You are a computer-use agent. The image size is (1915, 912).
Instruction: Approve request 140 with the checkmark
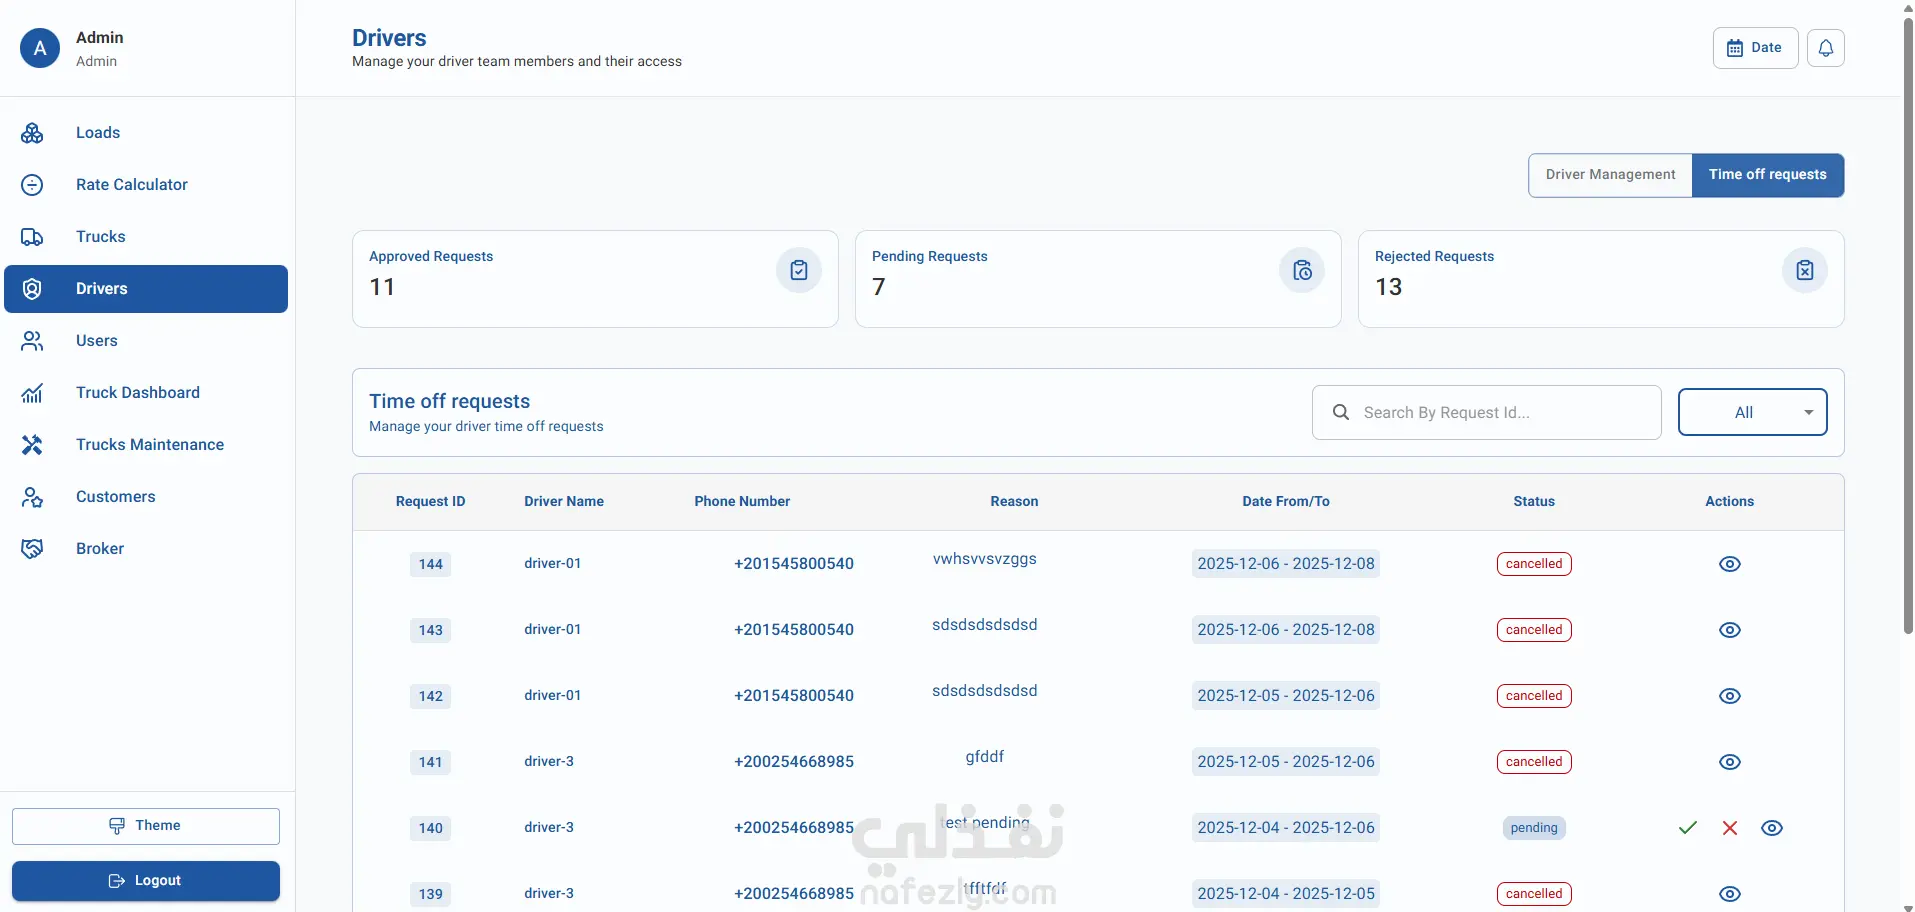[x=1688, y=828]
